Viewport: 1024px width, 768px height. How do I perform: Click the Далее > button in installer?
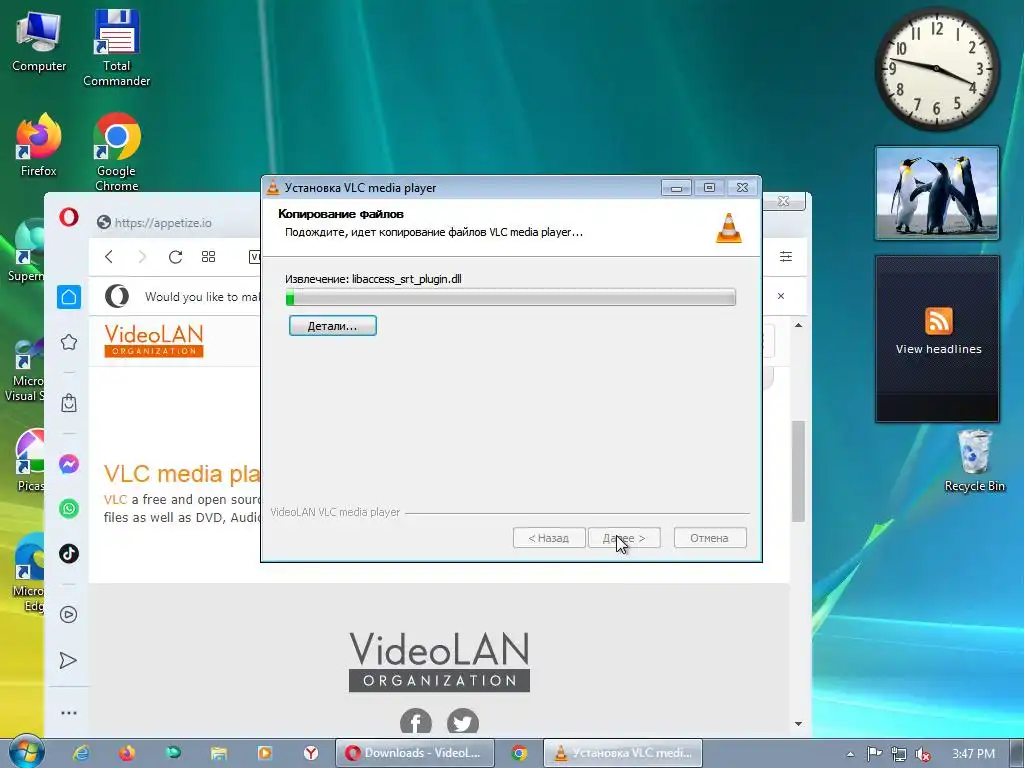624,538
